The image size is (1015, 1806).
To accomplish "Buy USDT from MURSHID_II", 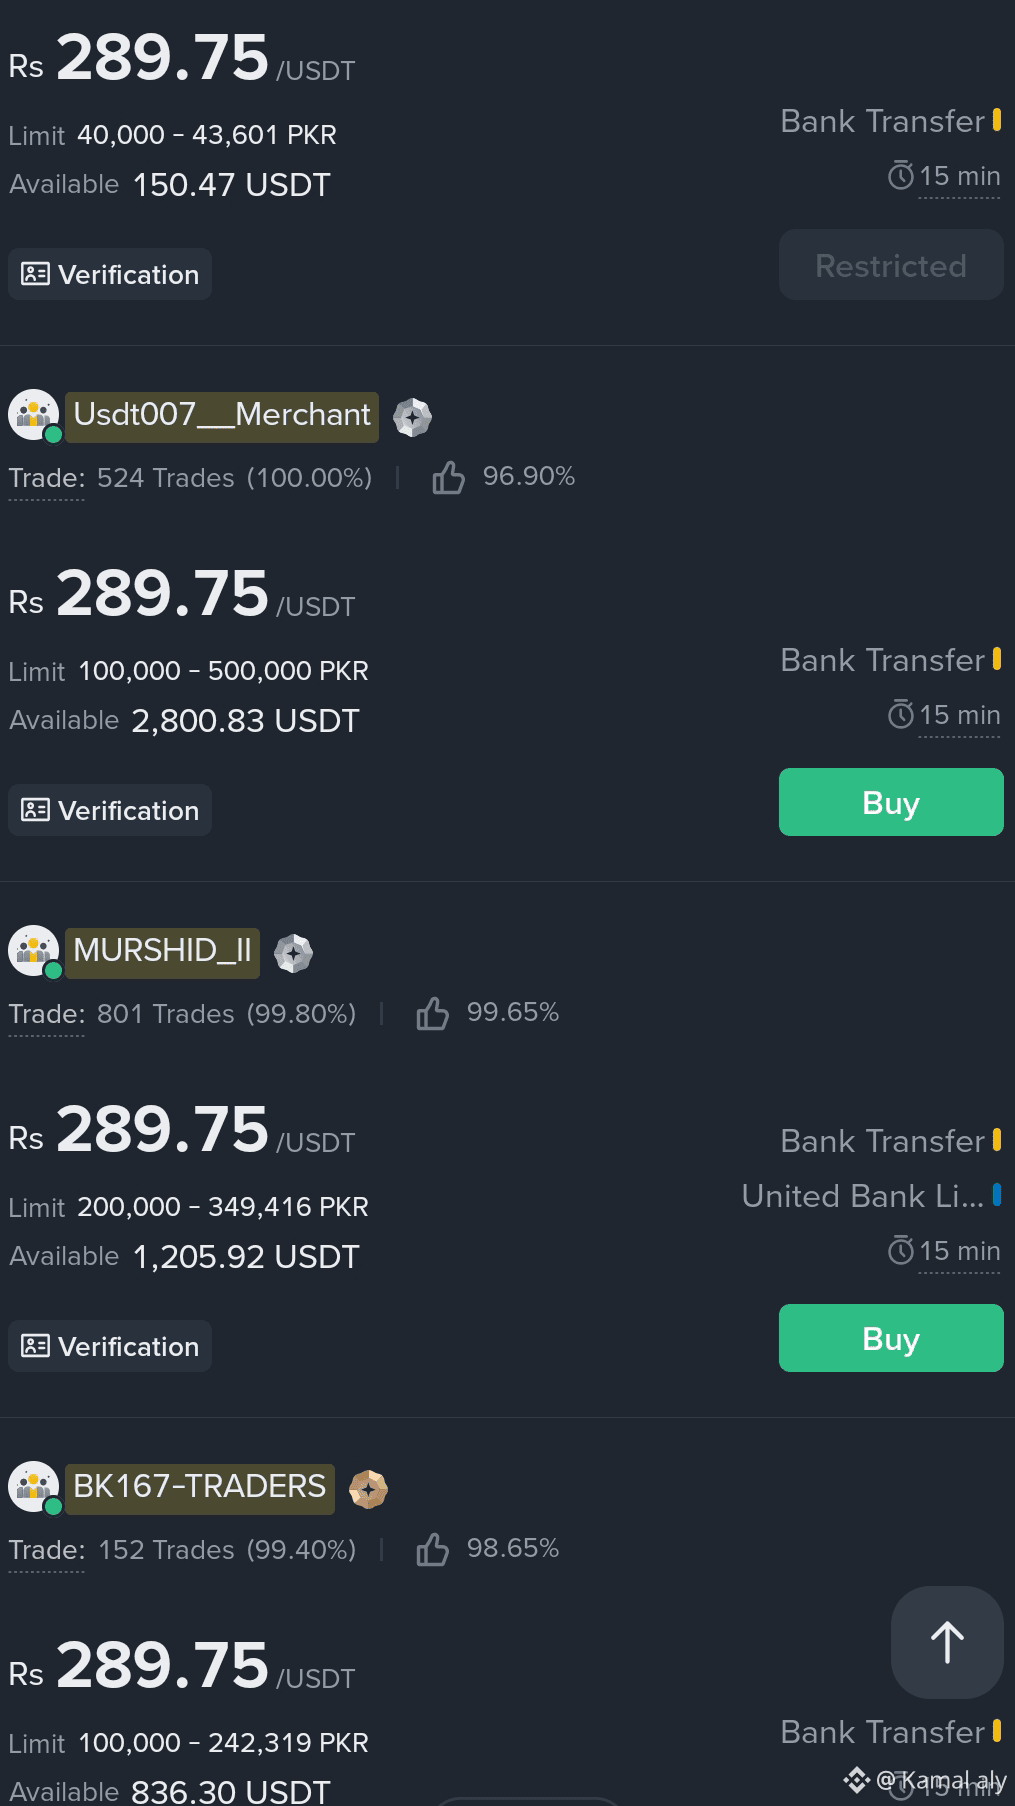I will 891,1338.
